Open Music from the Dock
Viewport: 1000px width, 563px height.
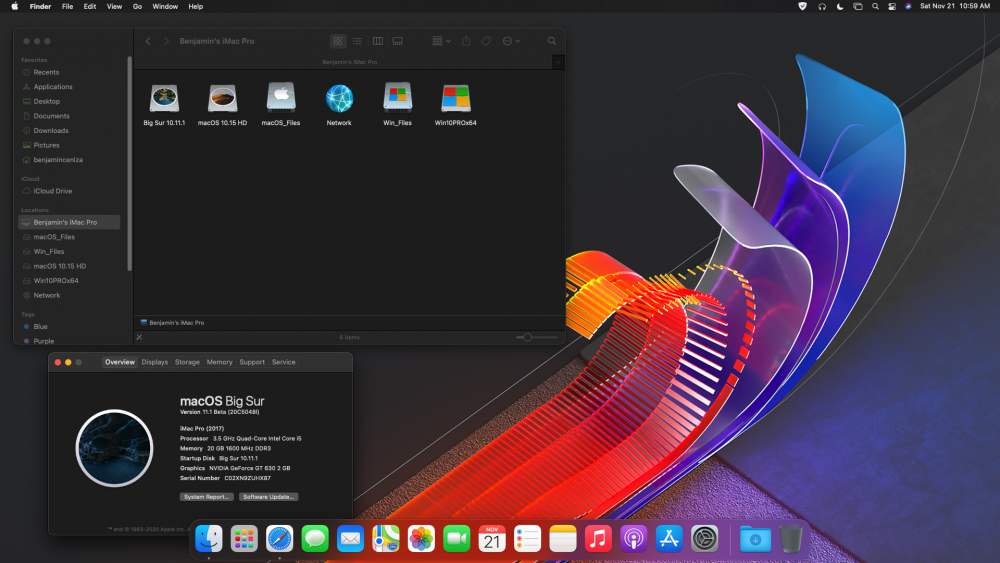point(598,539)
